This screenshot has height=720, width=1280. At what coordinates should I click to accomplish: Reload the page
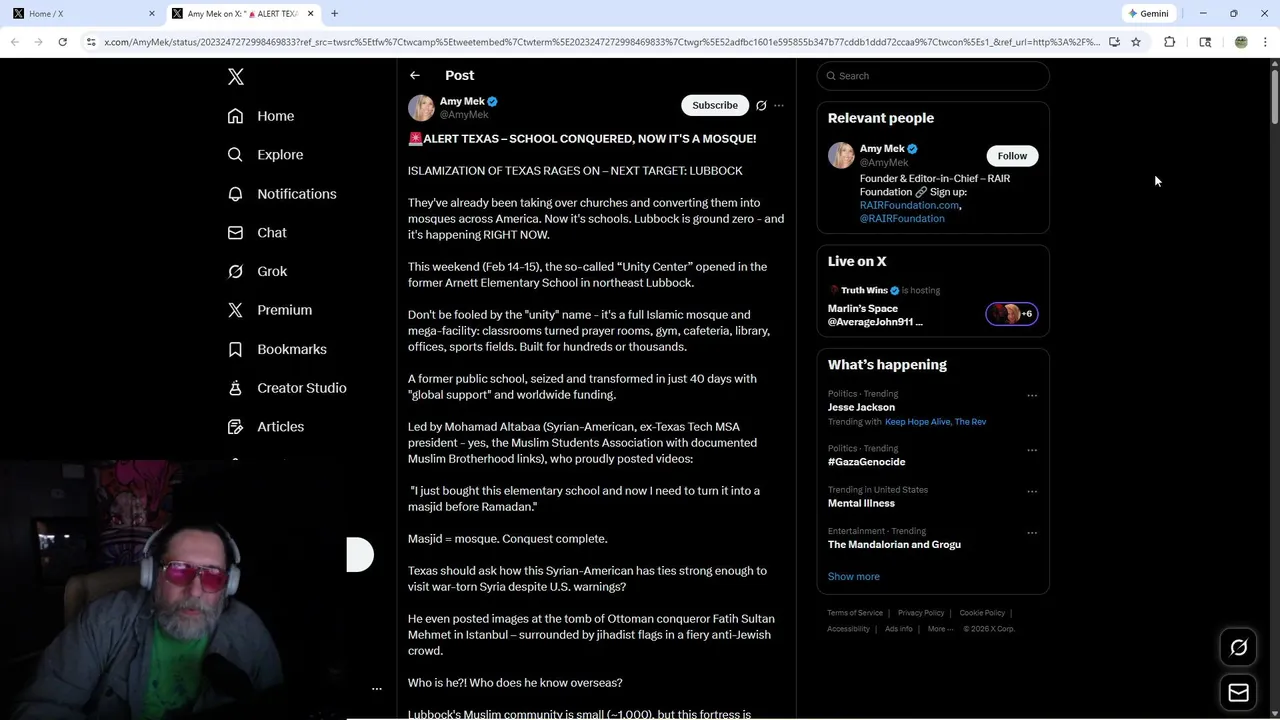[62, 42]
